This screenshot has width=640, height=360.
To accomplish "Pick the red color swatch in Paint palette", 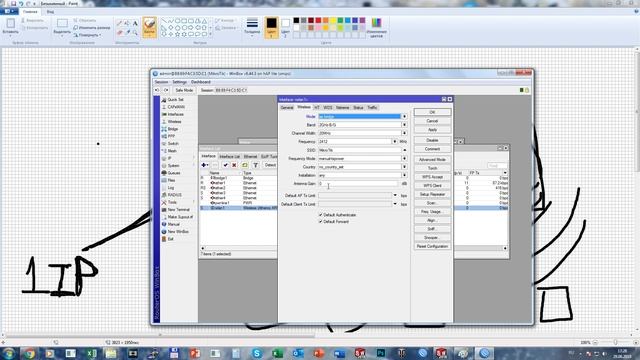I will [x=318, y=20].
